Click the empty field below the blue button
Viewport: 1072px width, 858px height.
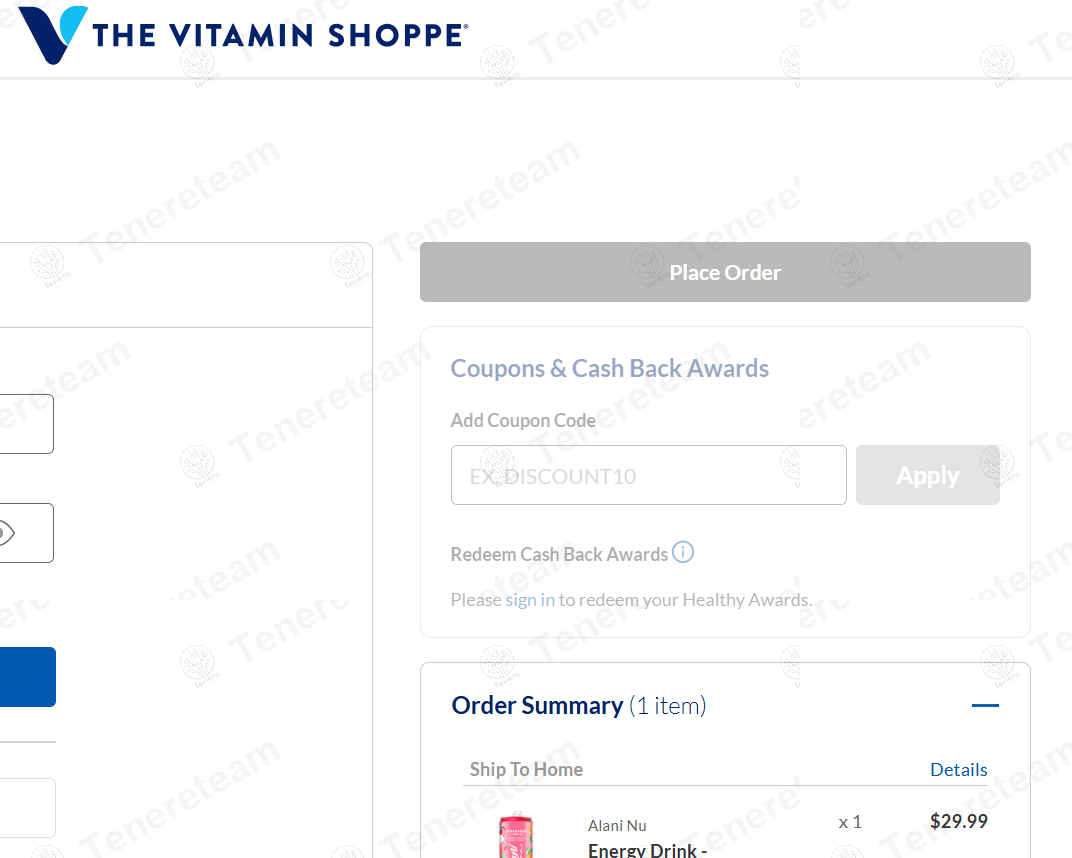tap(27, 808)
